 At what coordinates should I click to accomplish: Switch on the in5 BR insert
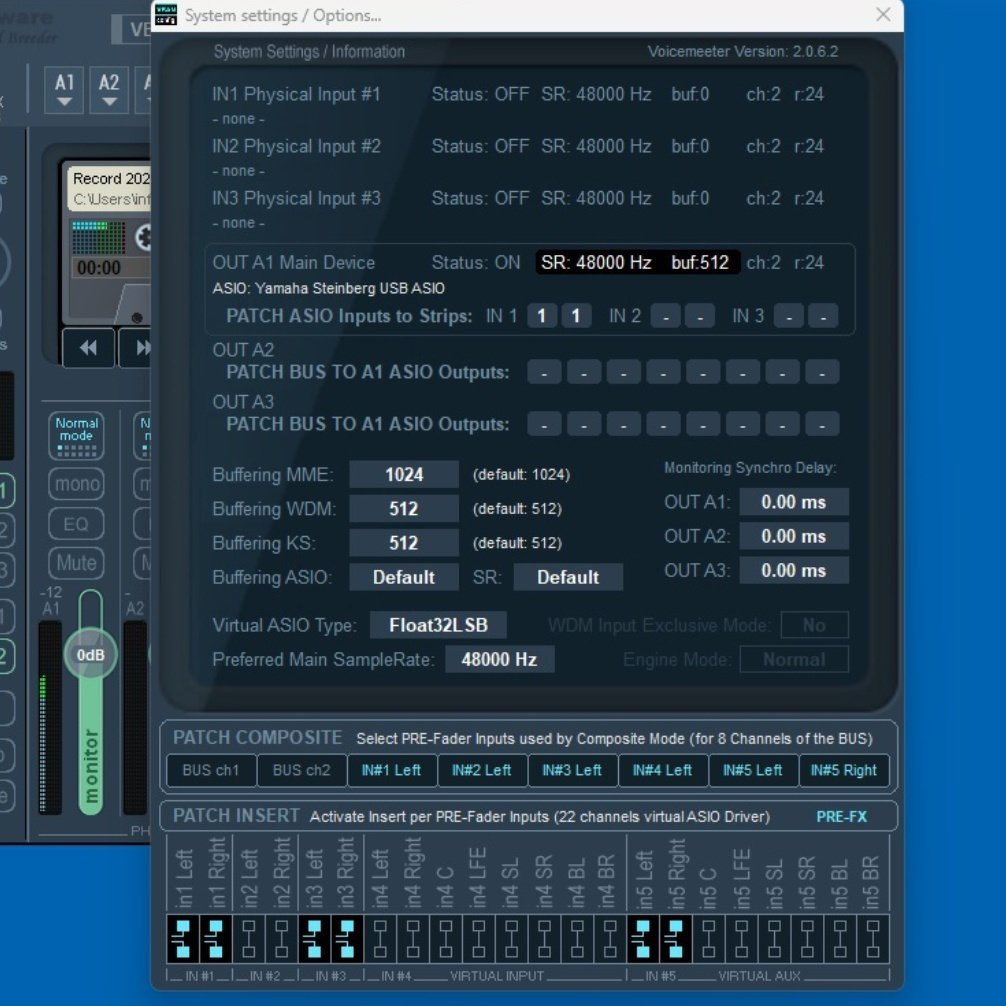pos(873,939)
